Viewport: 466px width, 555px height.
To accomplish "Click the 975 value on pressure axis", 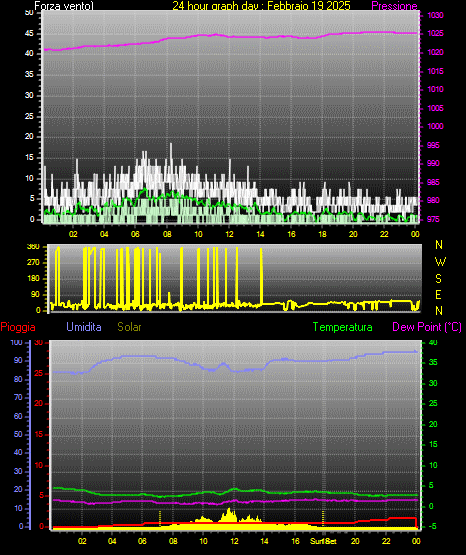I will point(433,219).
